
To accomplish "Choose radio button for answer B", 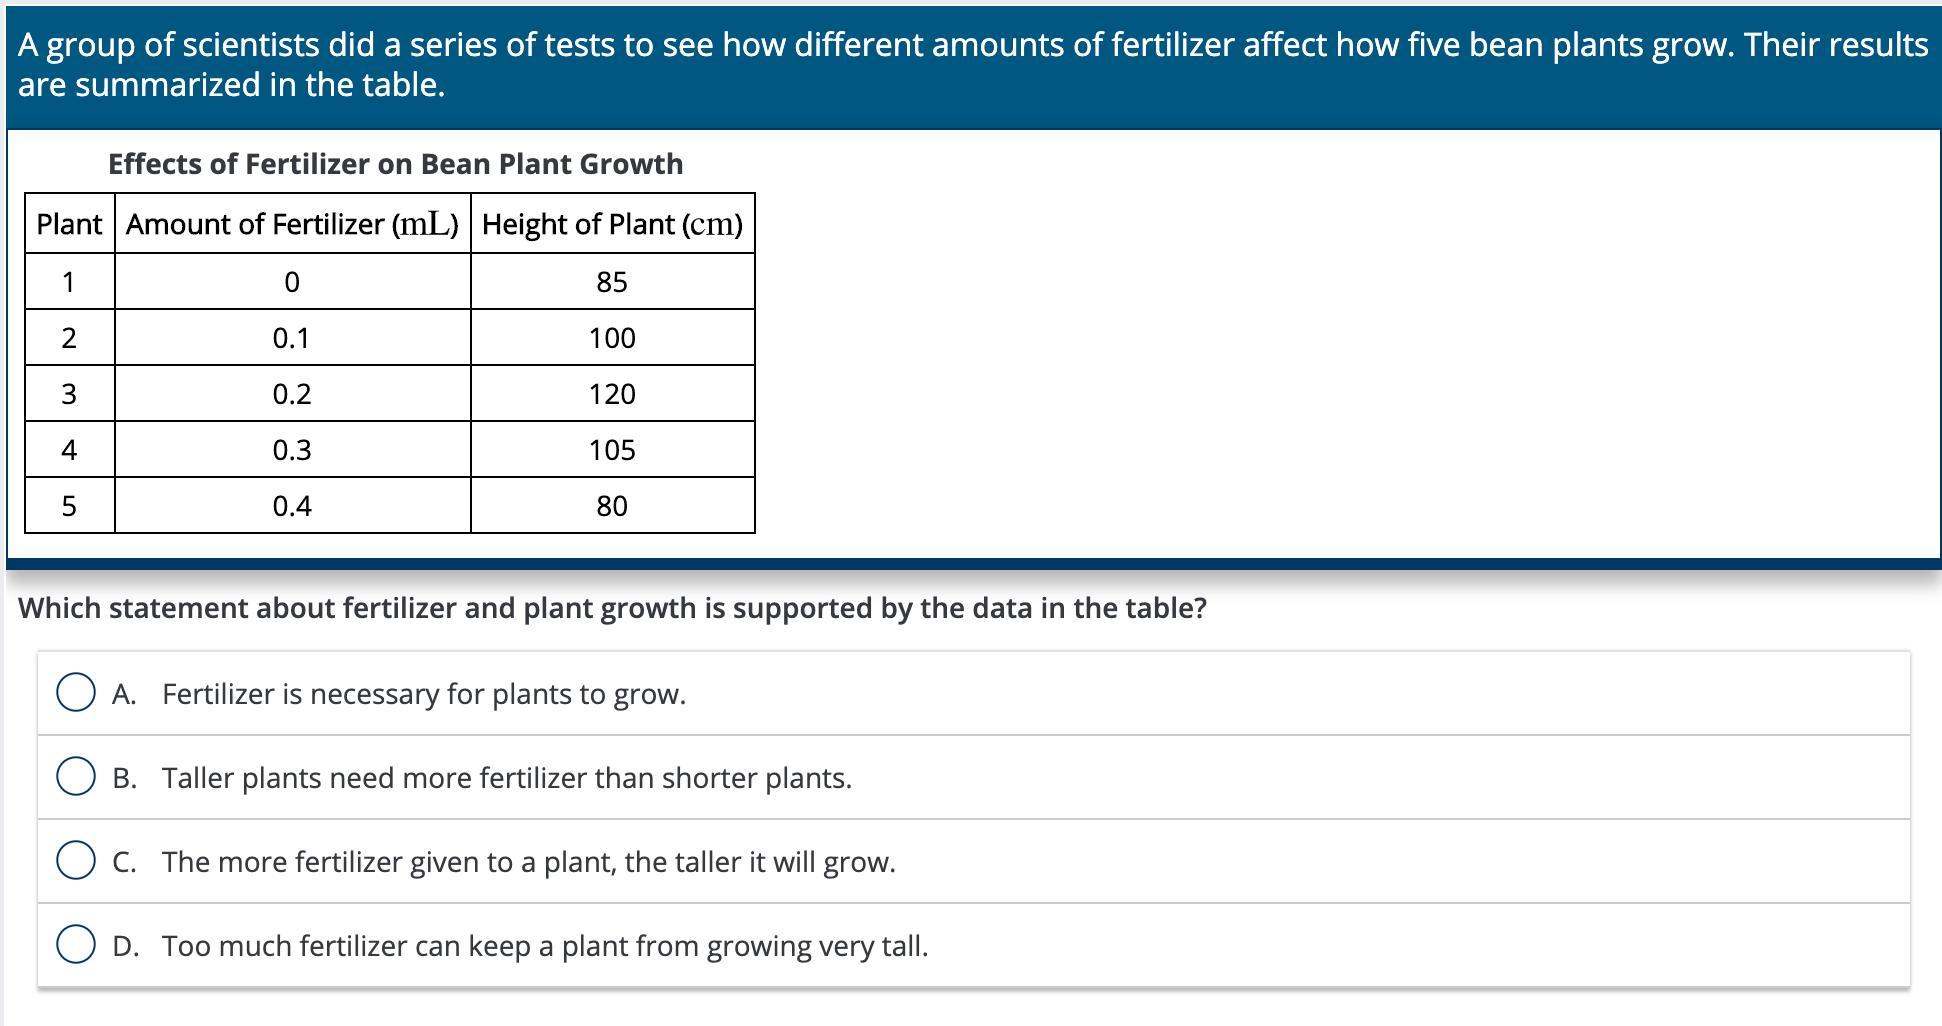I will pyautogui.click(x=76, y=777).
